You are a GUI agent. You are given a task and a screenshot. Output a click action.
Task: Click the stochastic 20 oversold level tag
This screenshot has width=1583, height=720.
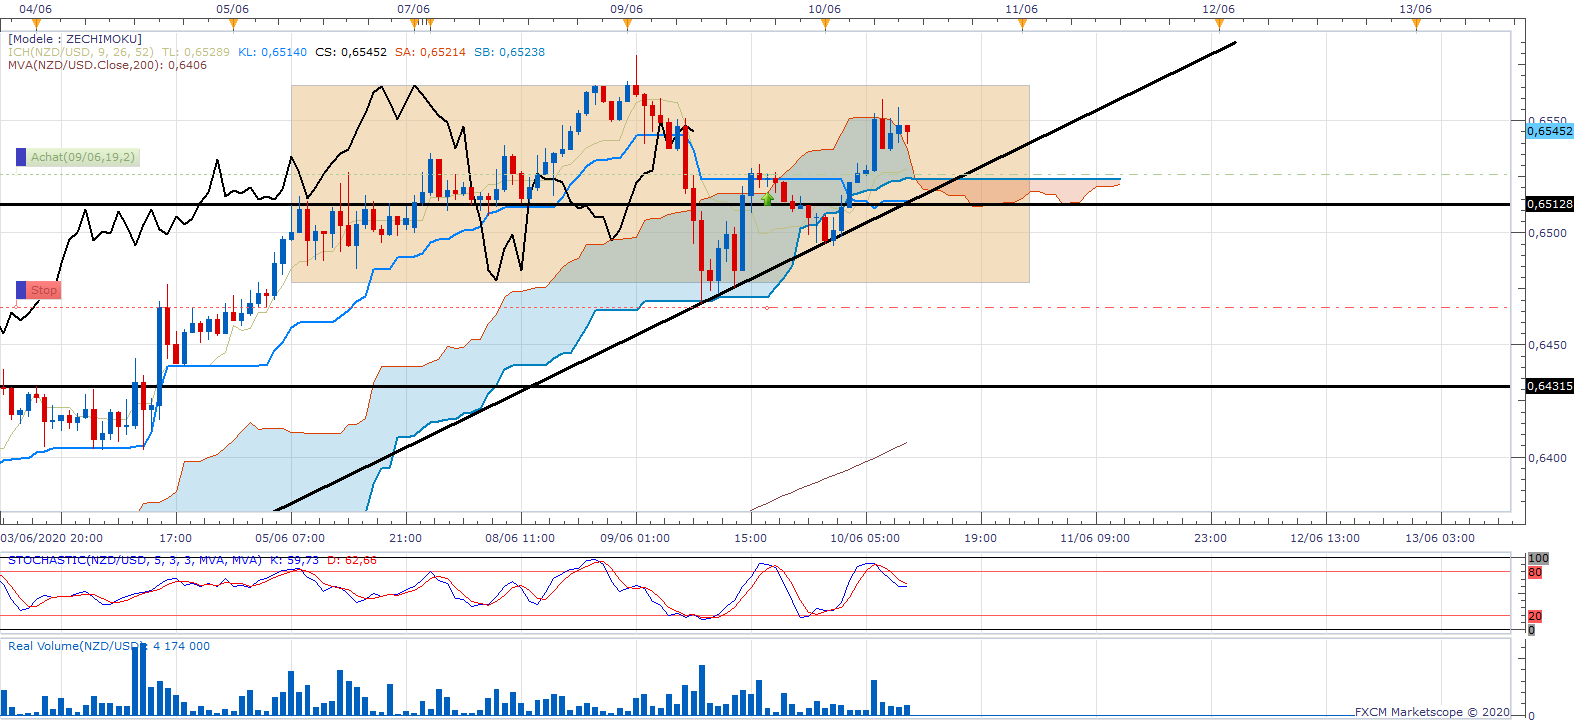(1535, 616)
